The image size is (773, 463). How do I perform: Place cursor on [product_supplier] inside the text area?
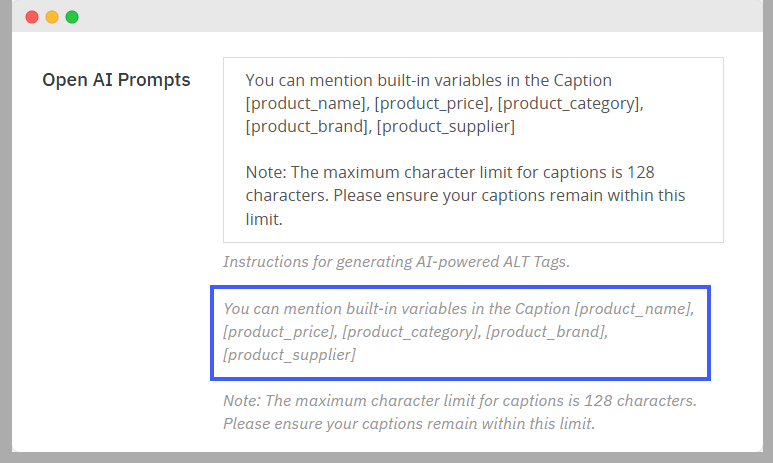(446, 126)
